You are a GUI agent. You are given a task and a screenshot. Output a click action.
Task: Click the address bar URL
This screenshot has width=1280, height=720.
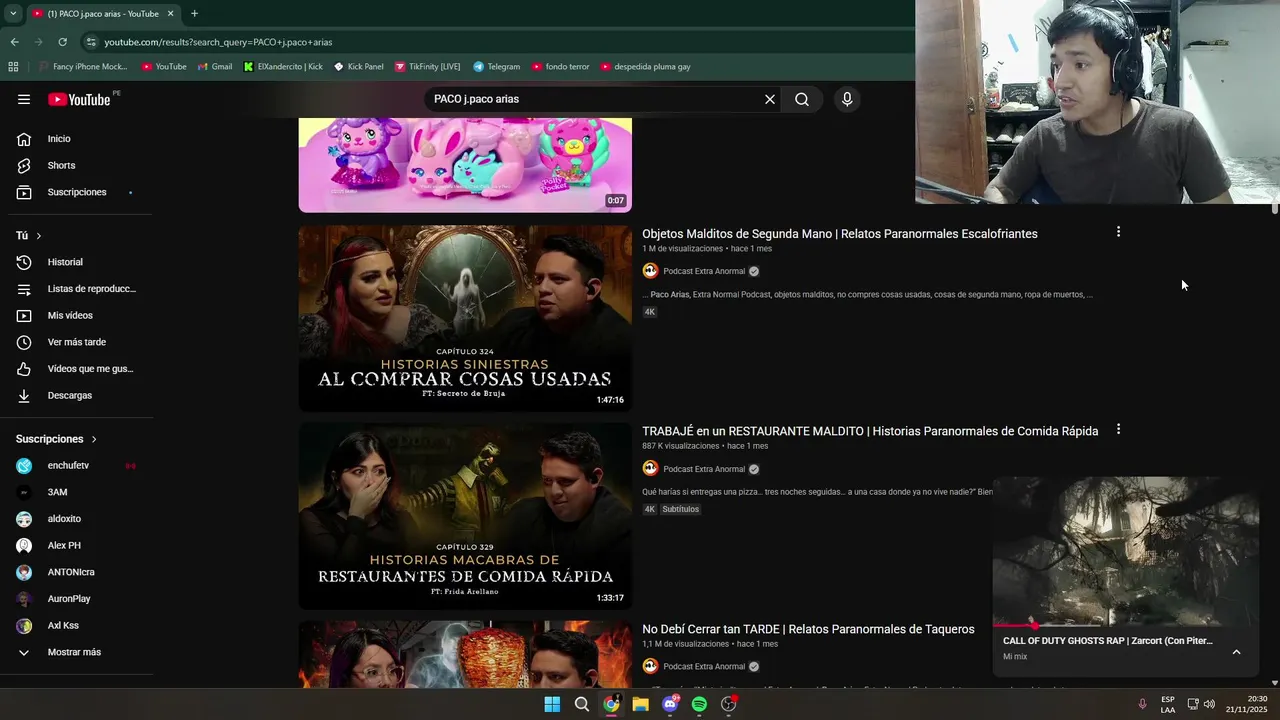pos(218,42)
